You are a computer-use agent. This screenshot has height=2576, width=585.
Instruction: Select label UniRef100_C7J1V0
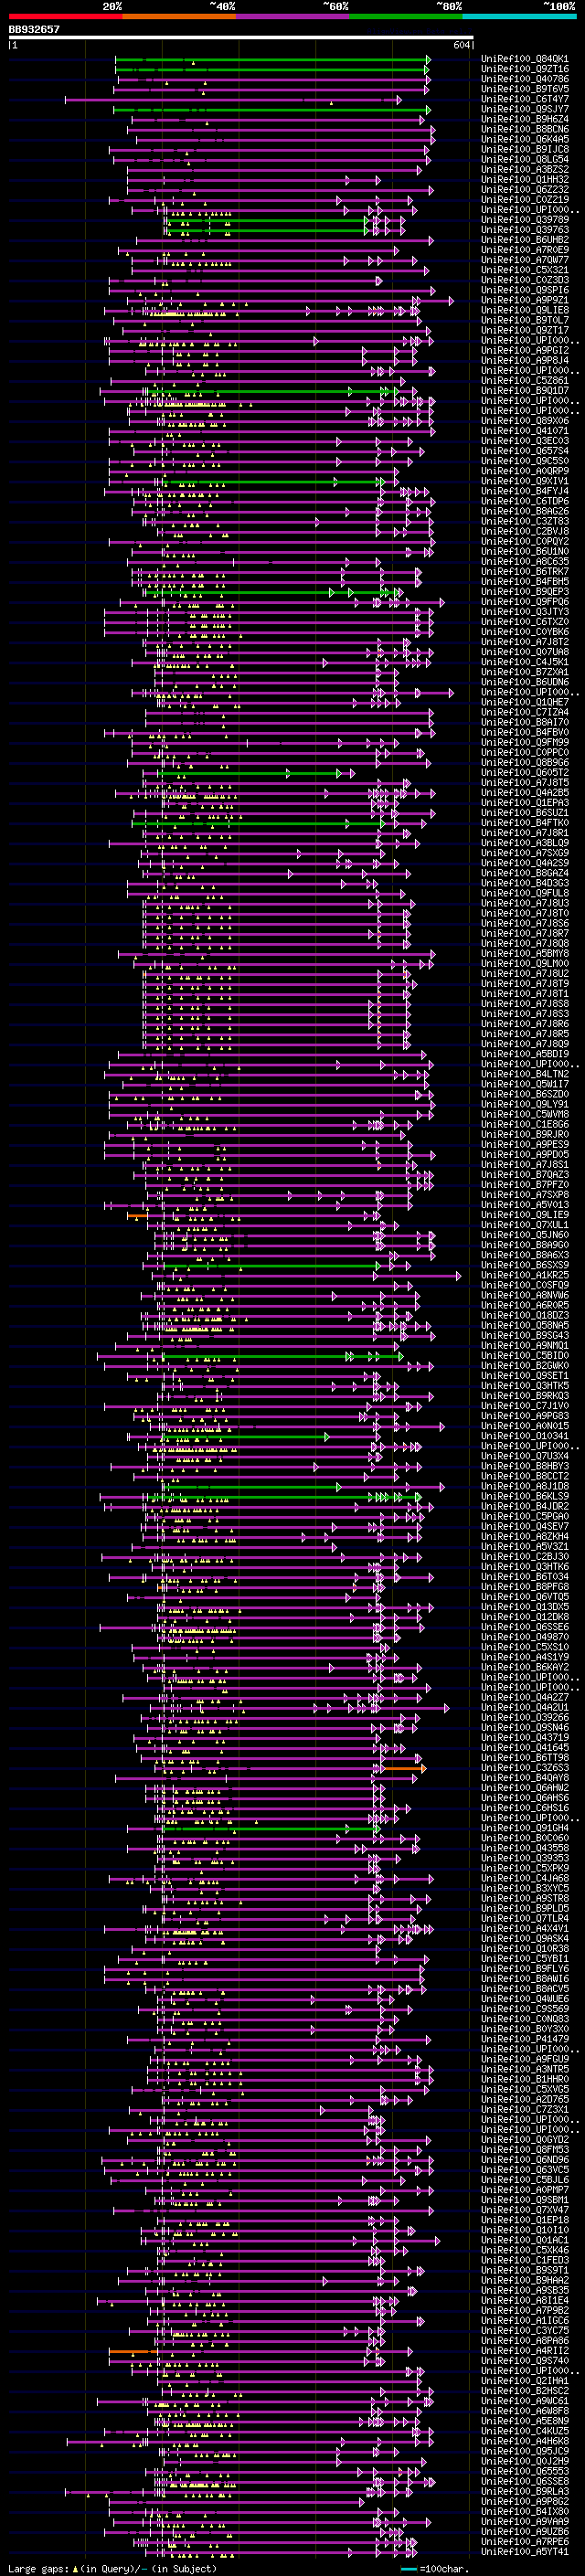point(525,1405)
